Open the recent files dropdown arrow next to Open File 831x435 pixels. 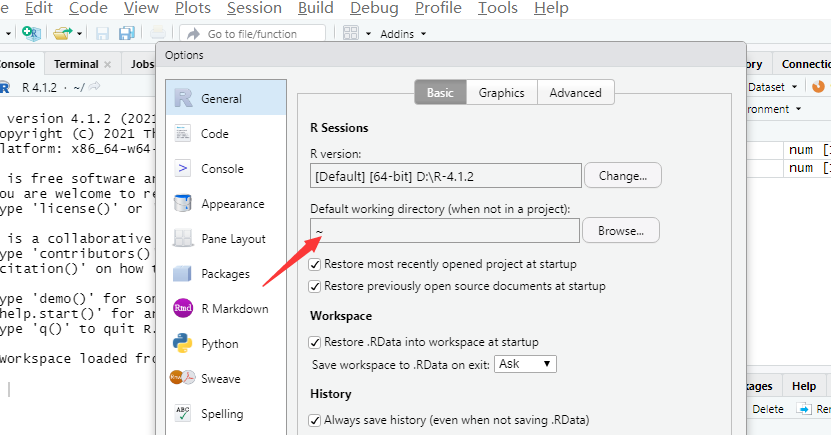[x=79, y=33]
